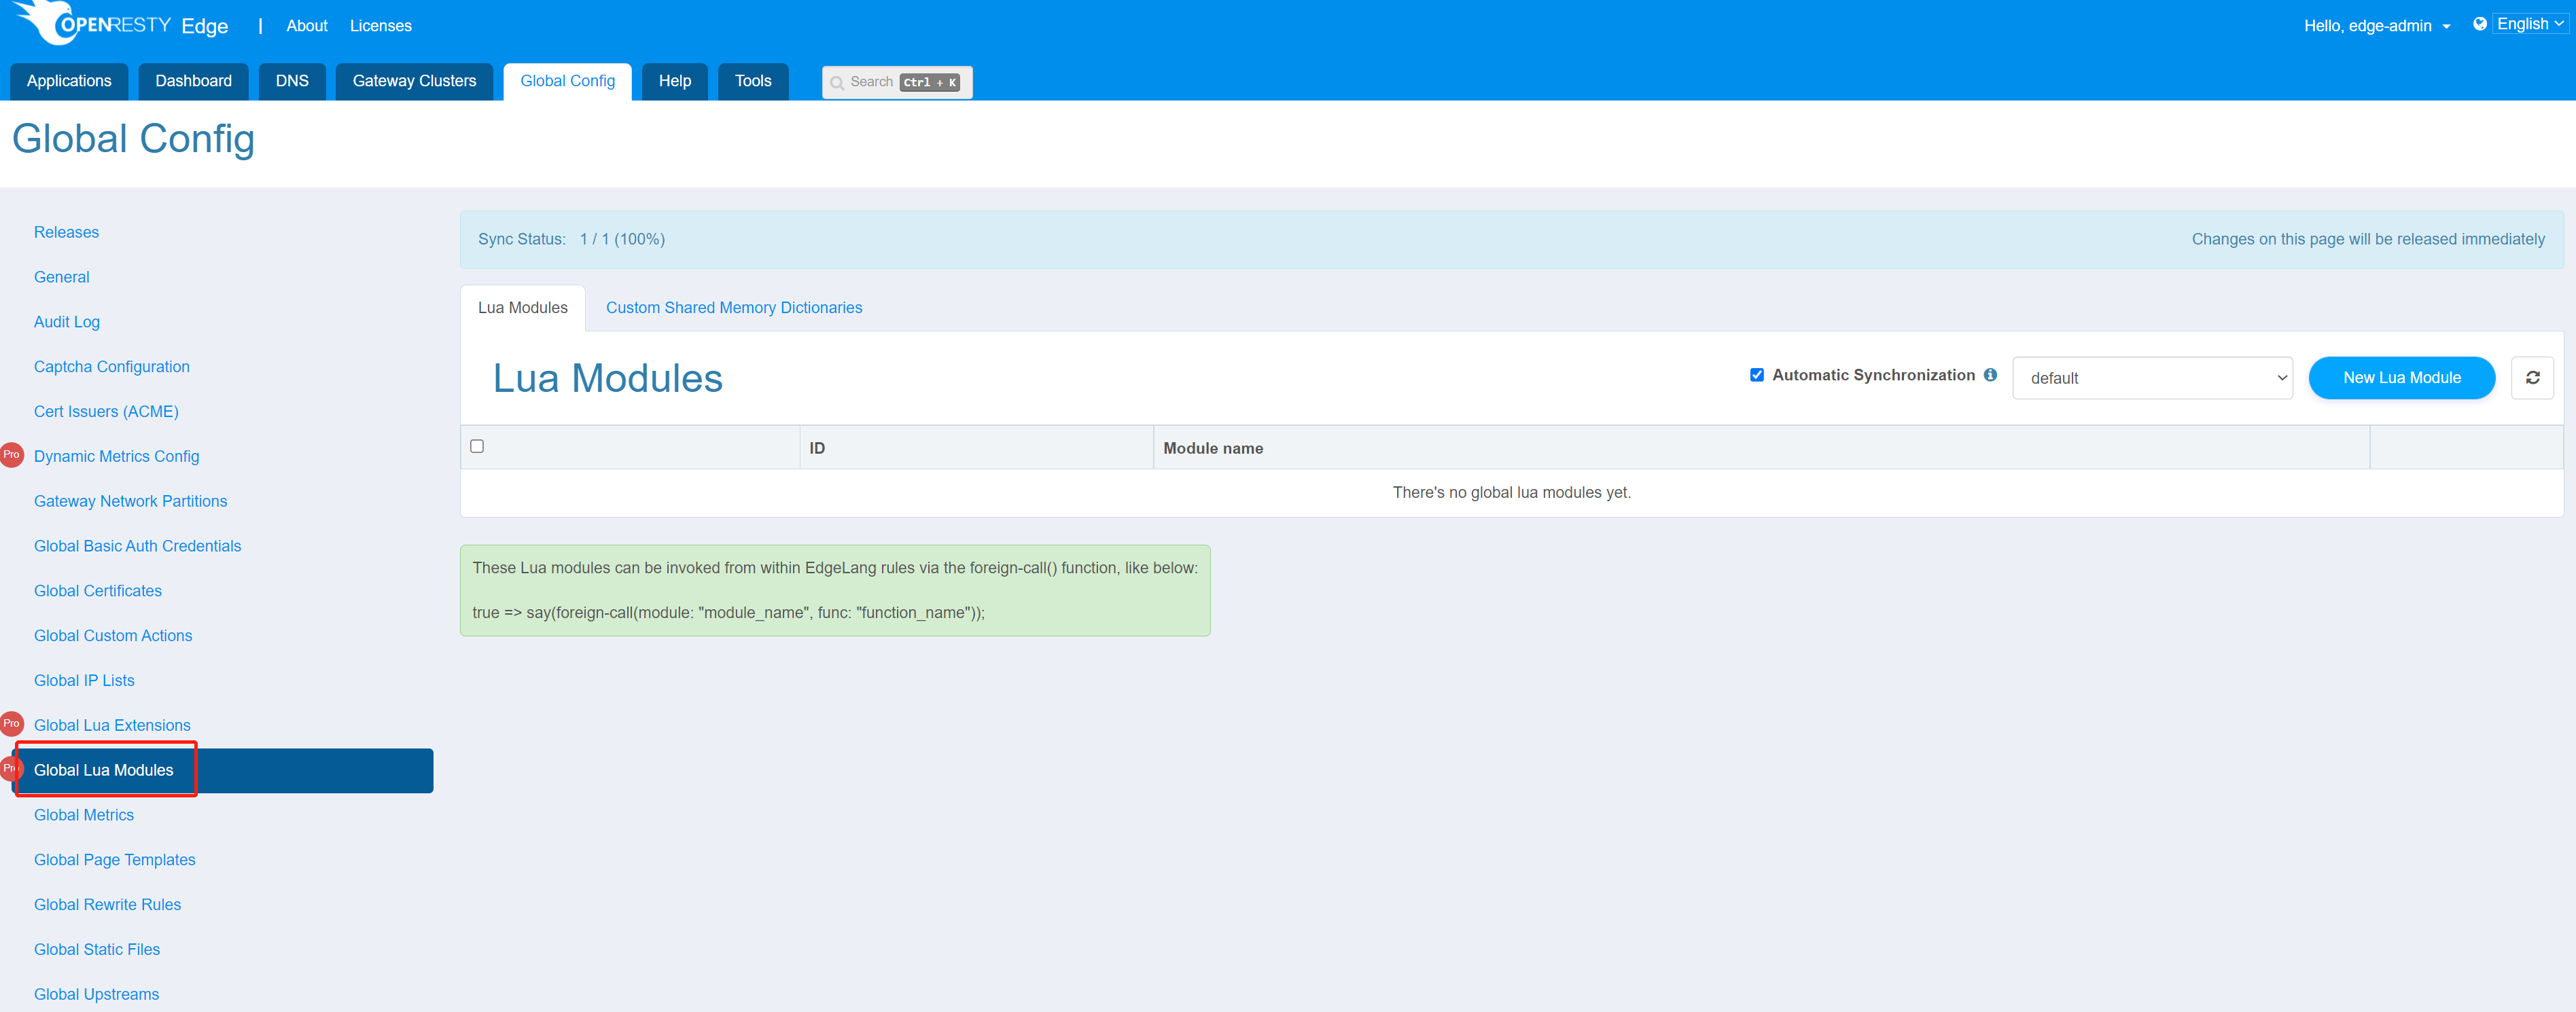The width and height of the screenshot is (2576, 1012).
Task: Open Global Metrics in the sidebar
Action: [83, 815]
